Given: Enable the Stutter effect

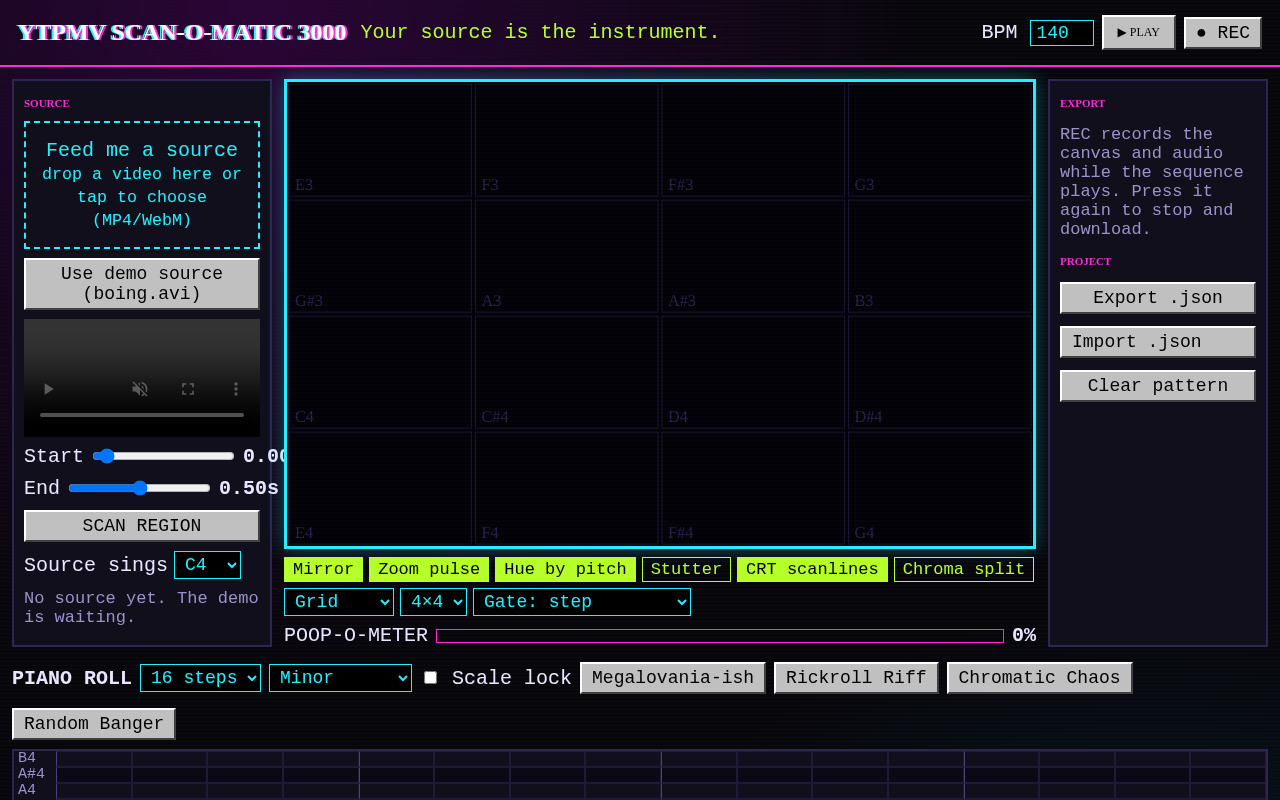Looking at the screenshot, I should [686, 570].
